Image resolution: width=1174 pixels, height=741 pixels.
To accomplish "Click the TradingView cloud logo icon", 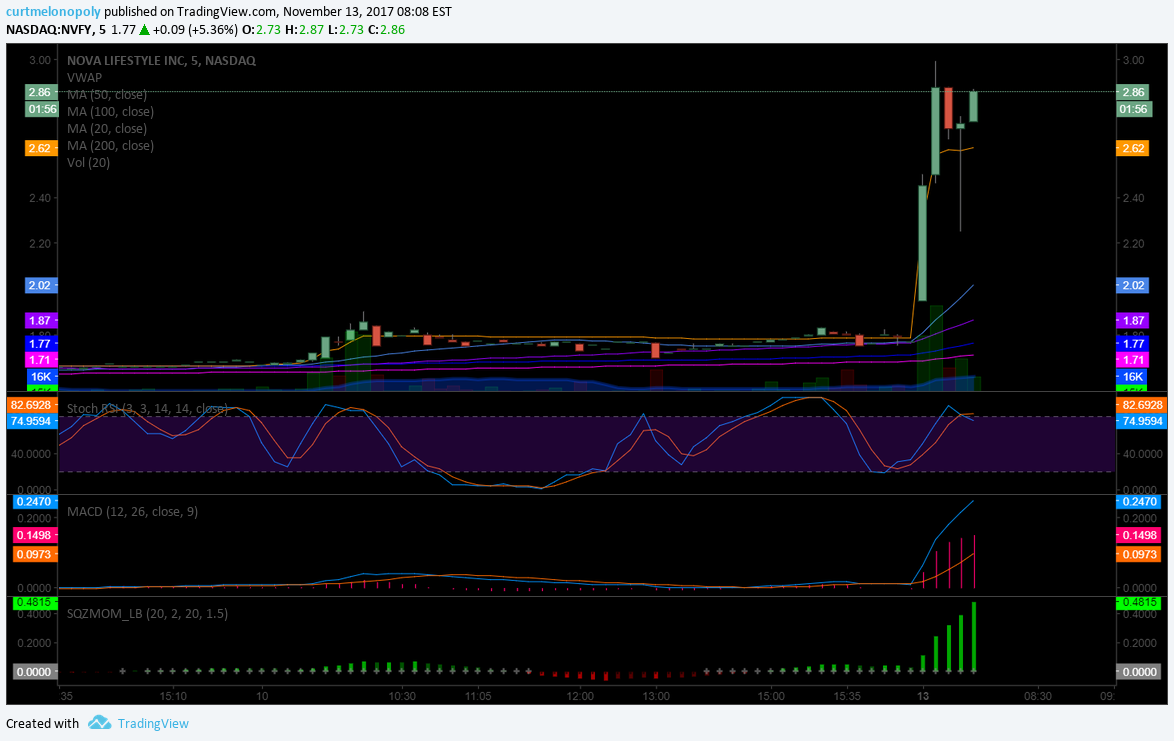I will click(99, 723).
